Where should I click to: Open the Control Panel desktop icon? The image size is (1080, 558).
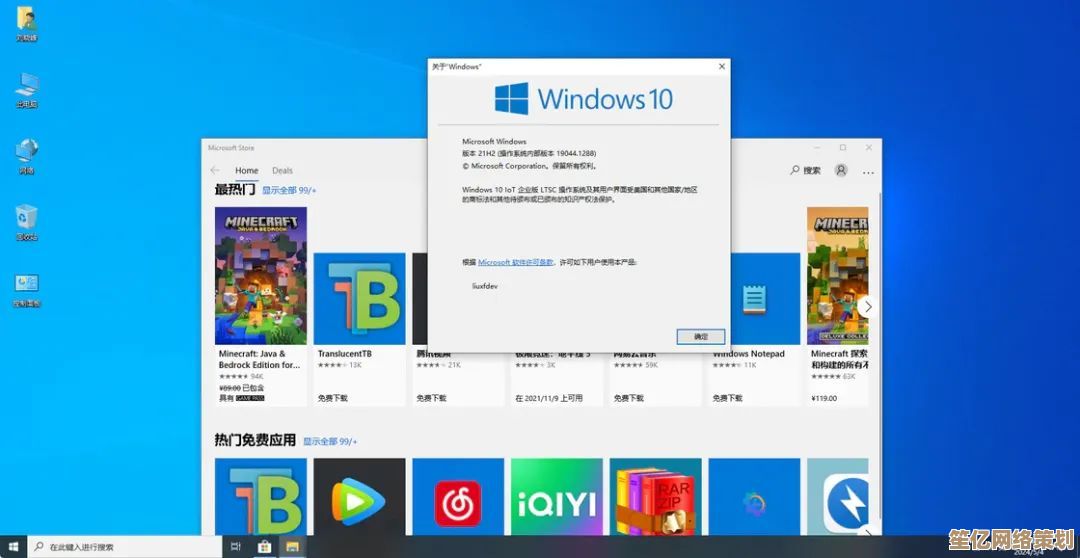pos(27,289)
